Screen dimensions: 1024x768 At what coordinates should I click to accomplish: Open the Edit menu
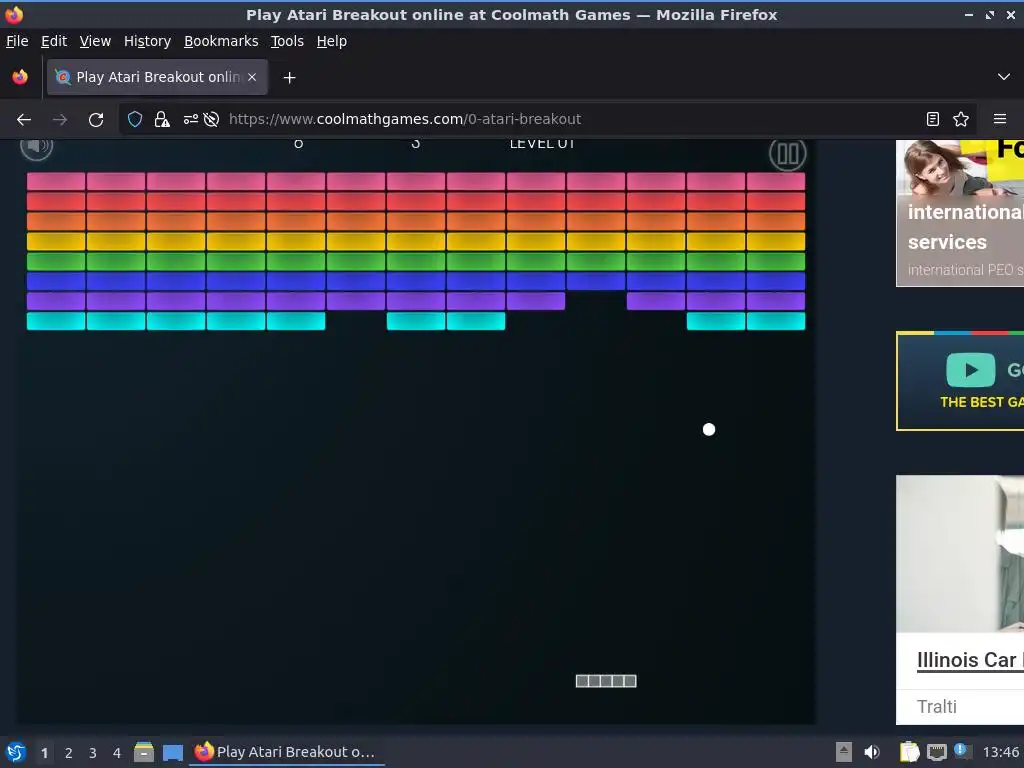pos(54,41)
